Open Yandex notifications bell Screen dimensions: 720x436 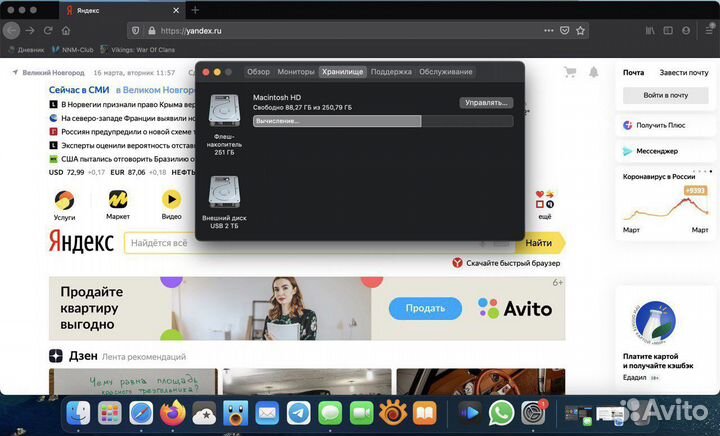coord(594,72)
